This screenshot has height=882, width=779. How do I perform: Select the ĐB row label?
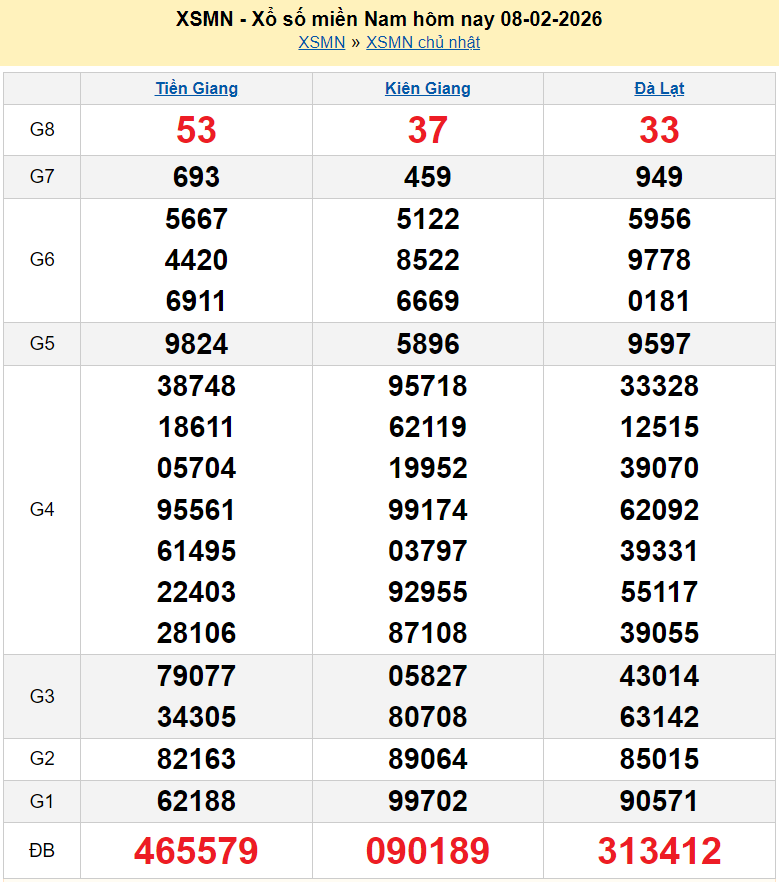pyautogui.click(x=42, y=851)
